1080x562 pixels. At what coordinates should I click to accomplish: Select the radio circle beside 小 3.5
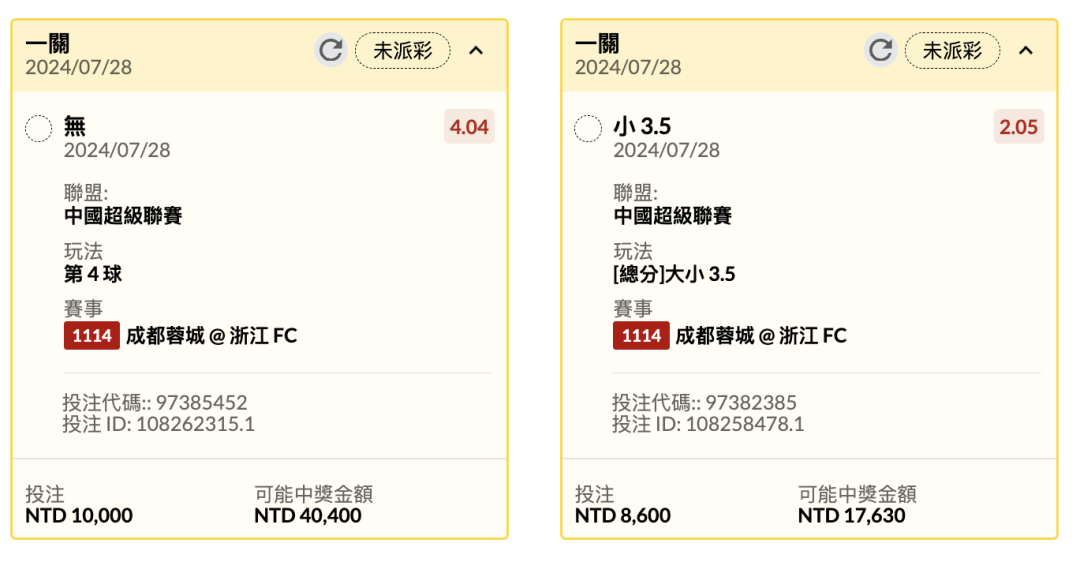tap(588, 128)
